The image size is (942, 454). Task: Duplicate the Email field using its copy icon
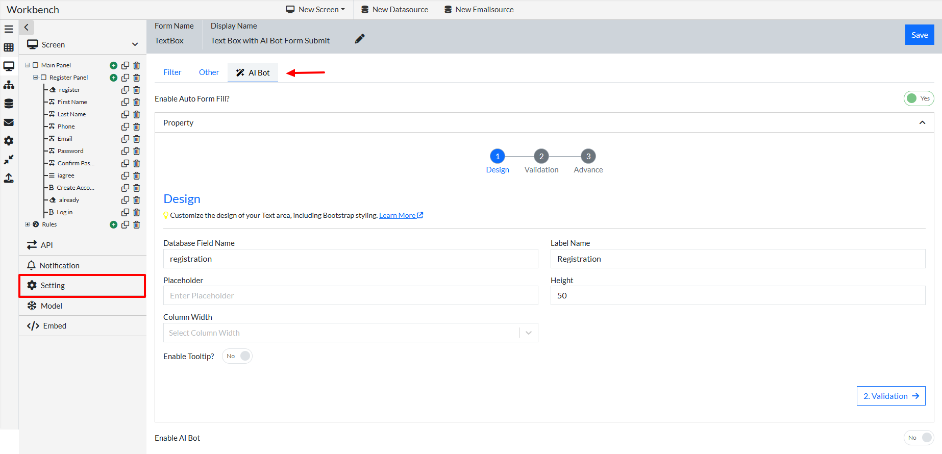coord(125,139)
